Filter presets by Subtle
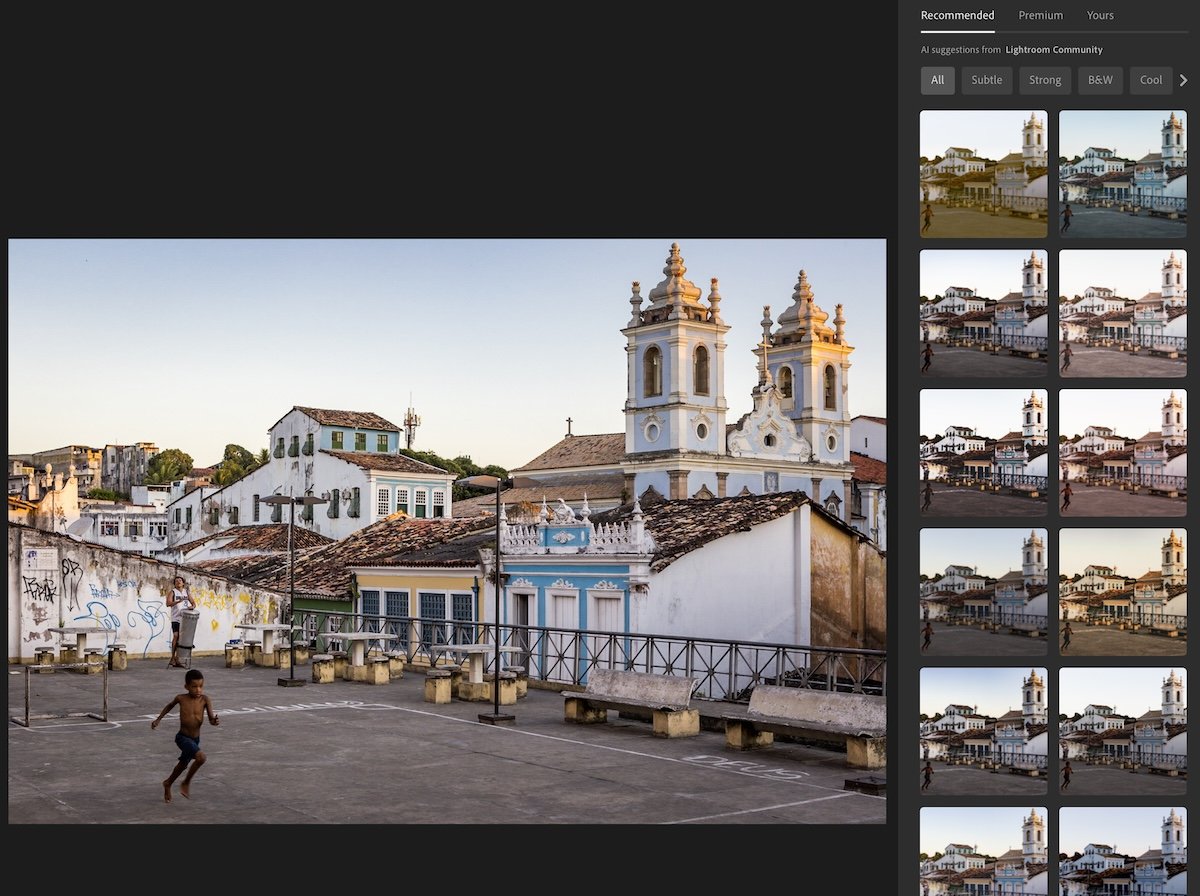This screenshot has height=896, width=1200. pyautogui.click(x=986, y=80)
